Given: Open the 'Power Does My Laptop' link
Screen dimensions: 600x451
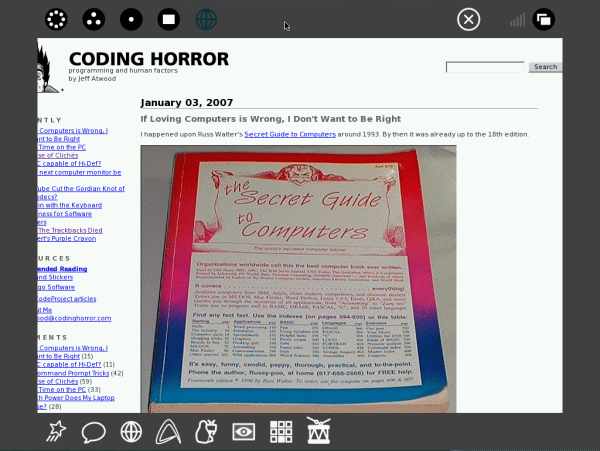Looking at the screenshot, I should (x=76, y=398).
